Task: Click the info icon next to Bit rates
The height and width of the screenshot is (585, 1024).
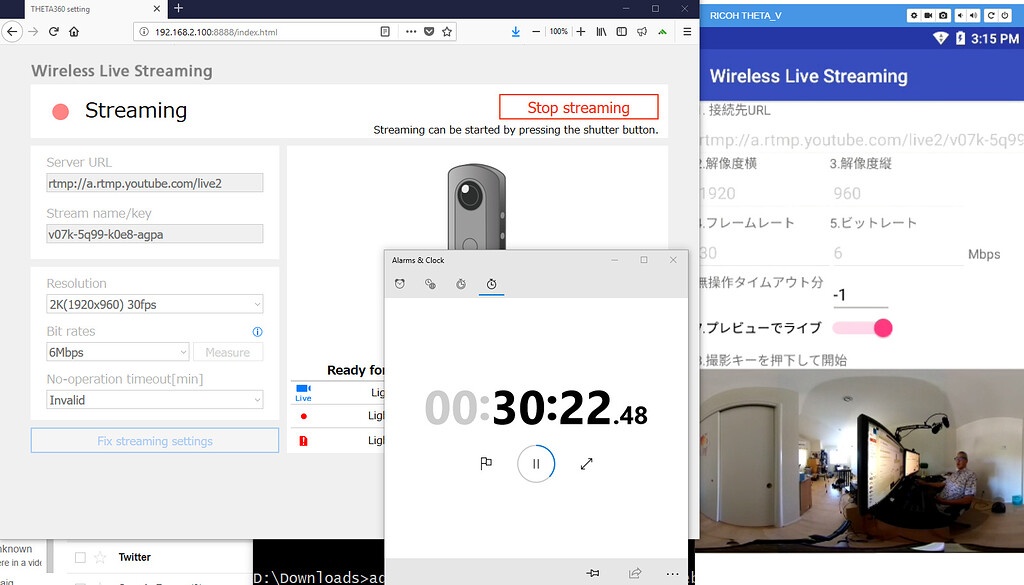Action: pos(257,331)
